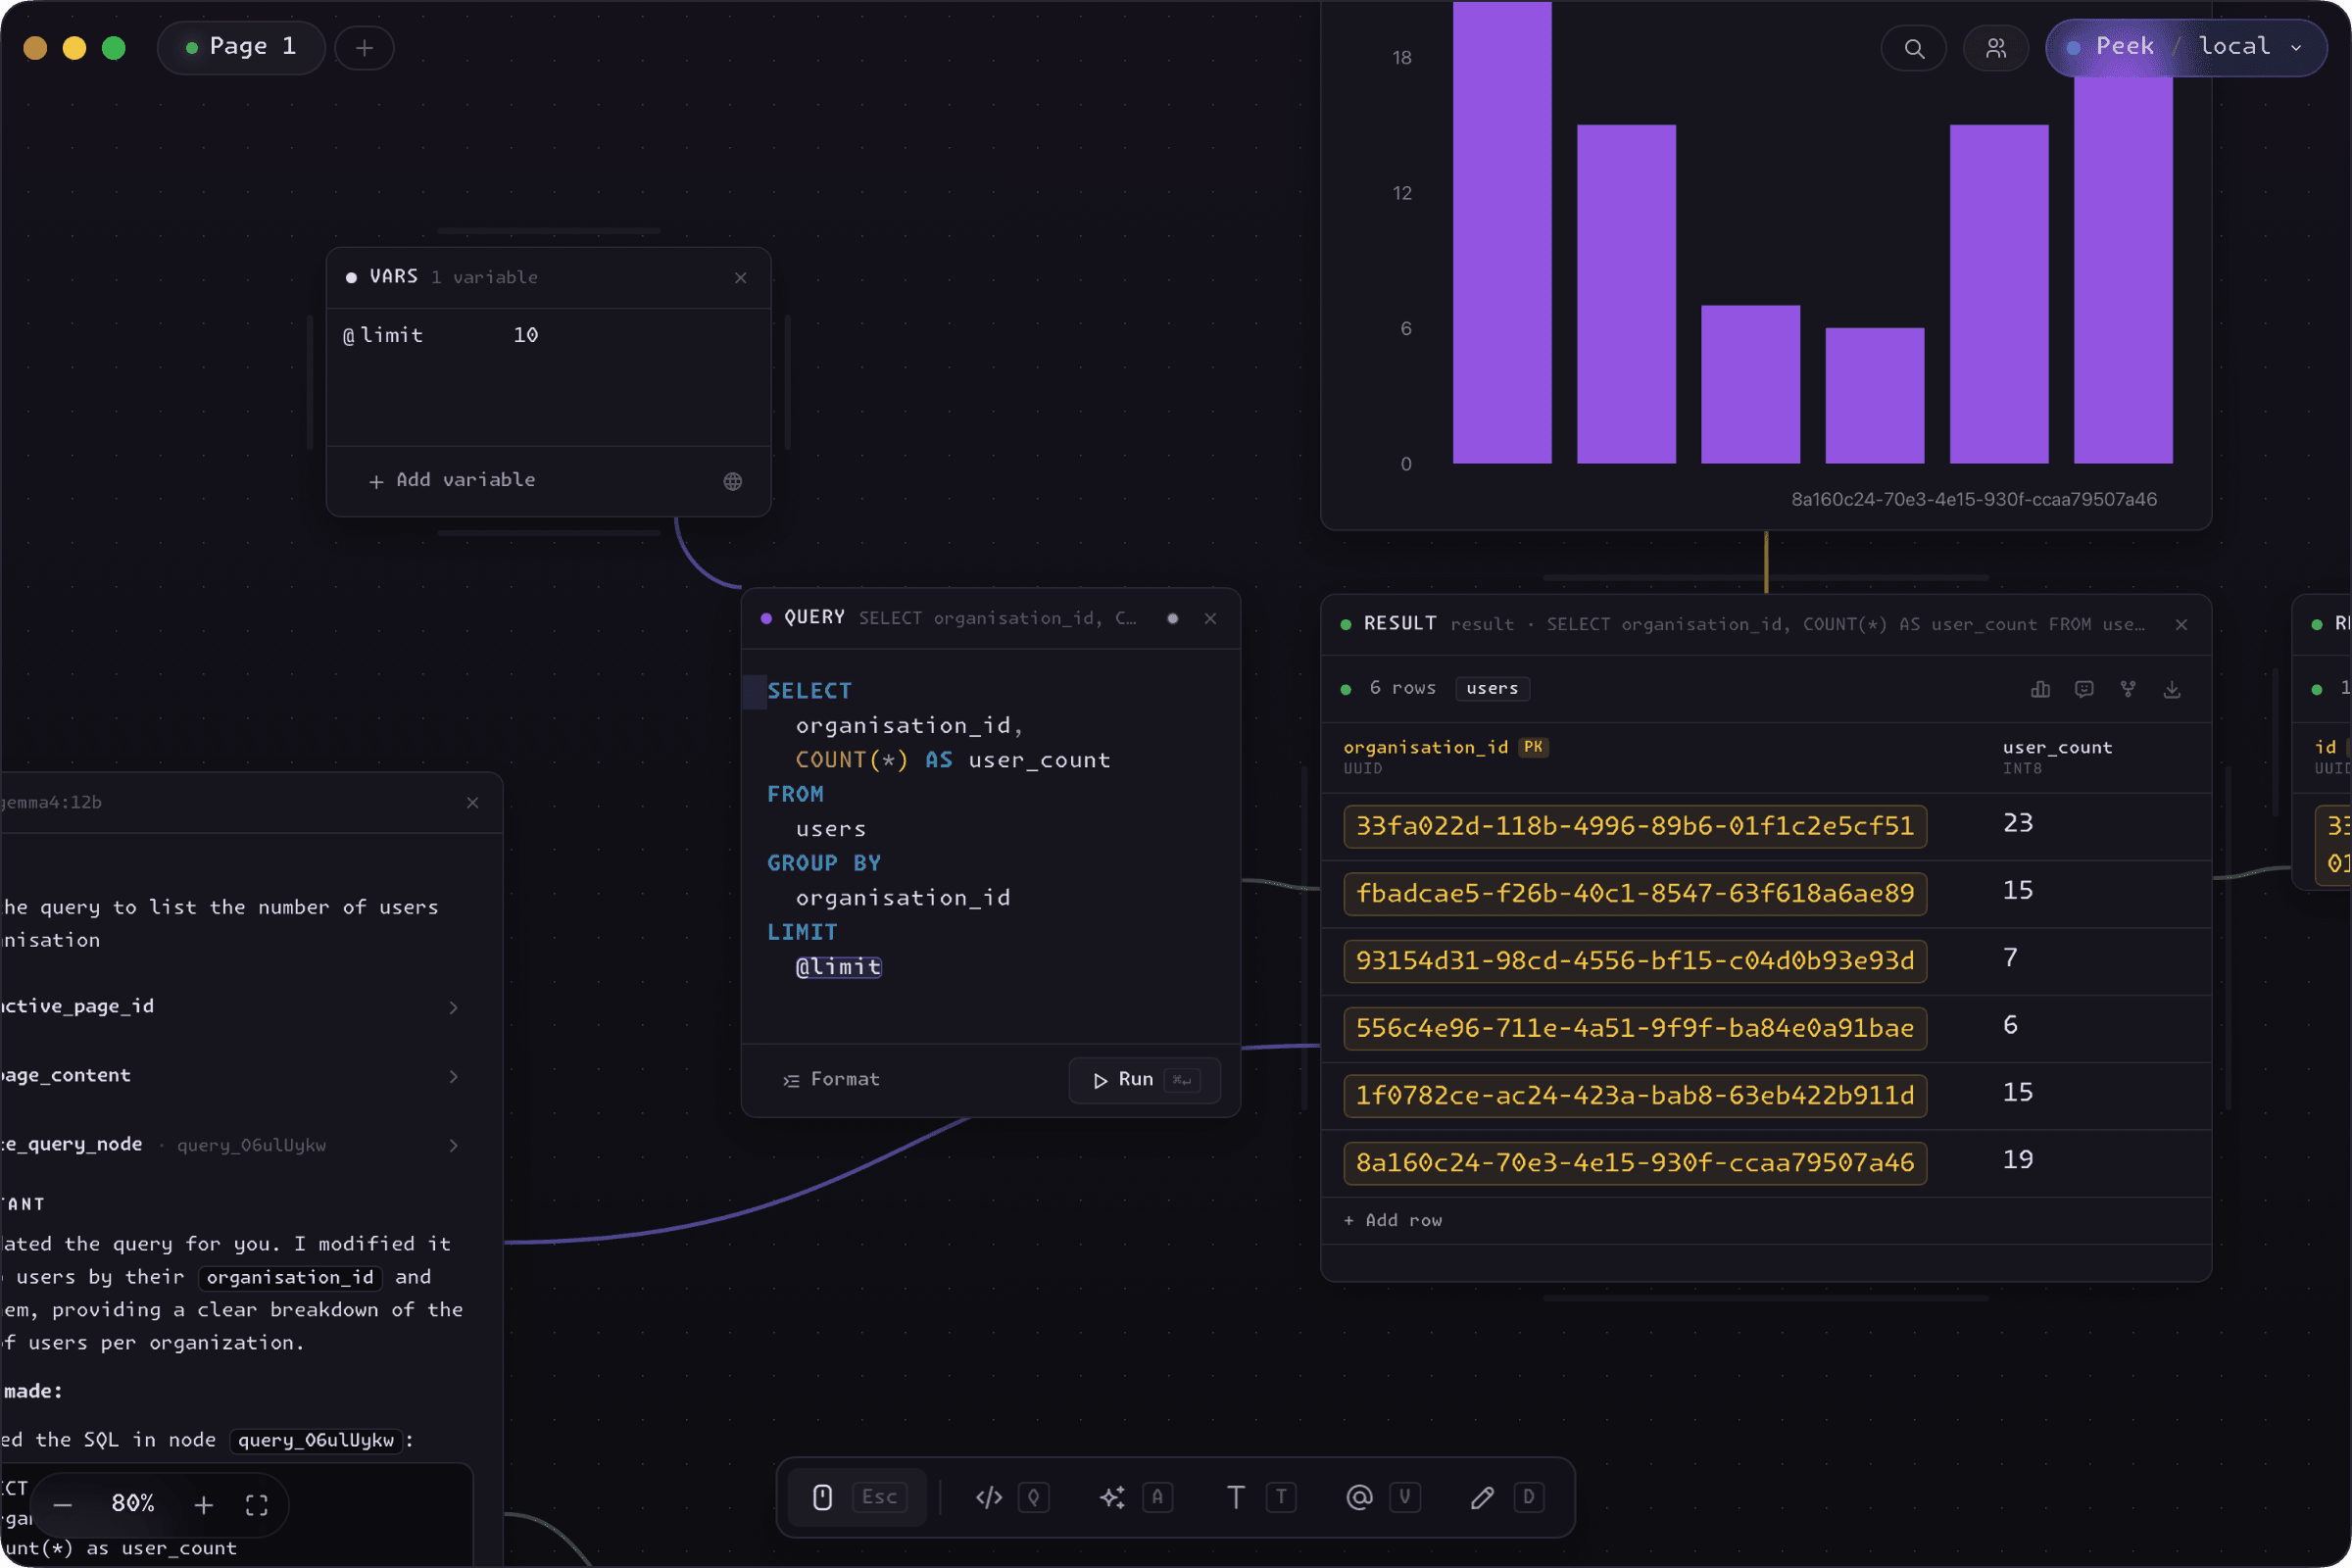Expand the query_06ulUykw query node row

232,1145
